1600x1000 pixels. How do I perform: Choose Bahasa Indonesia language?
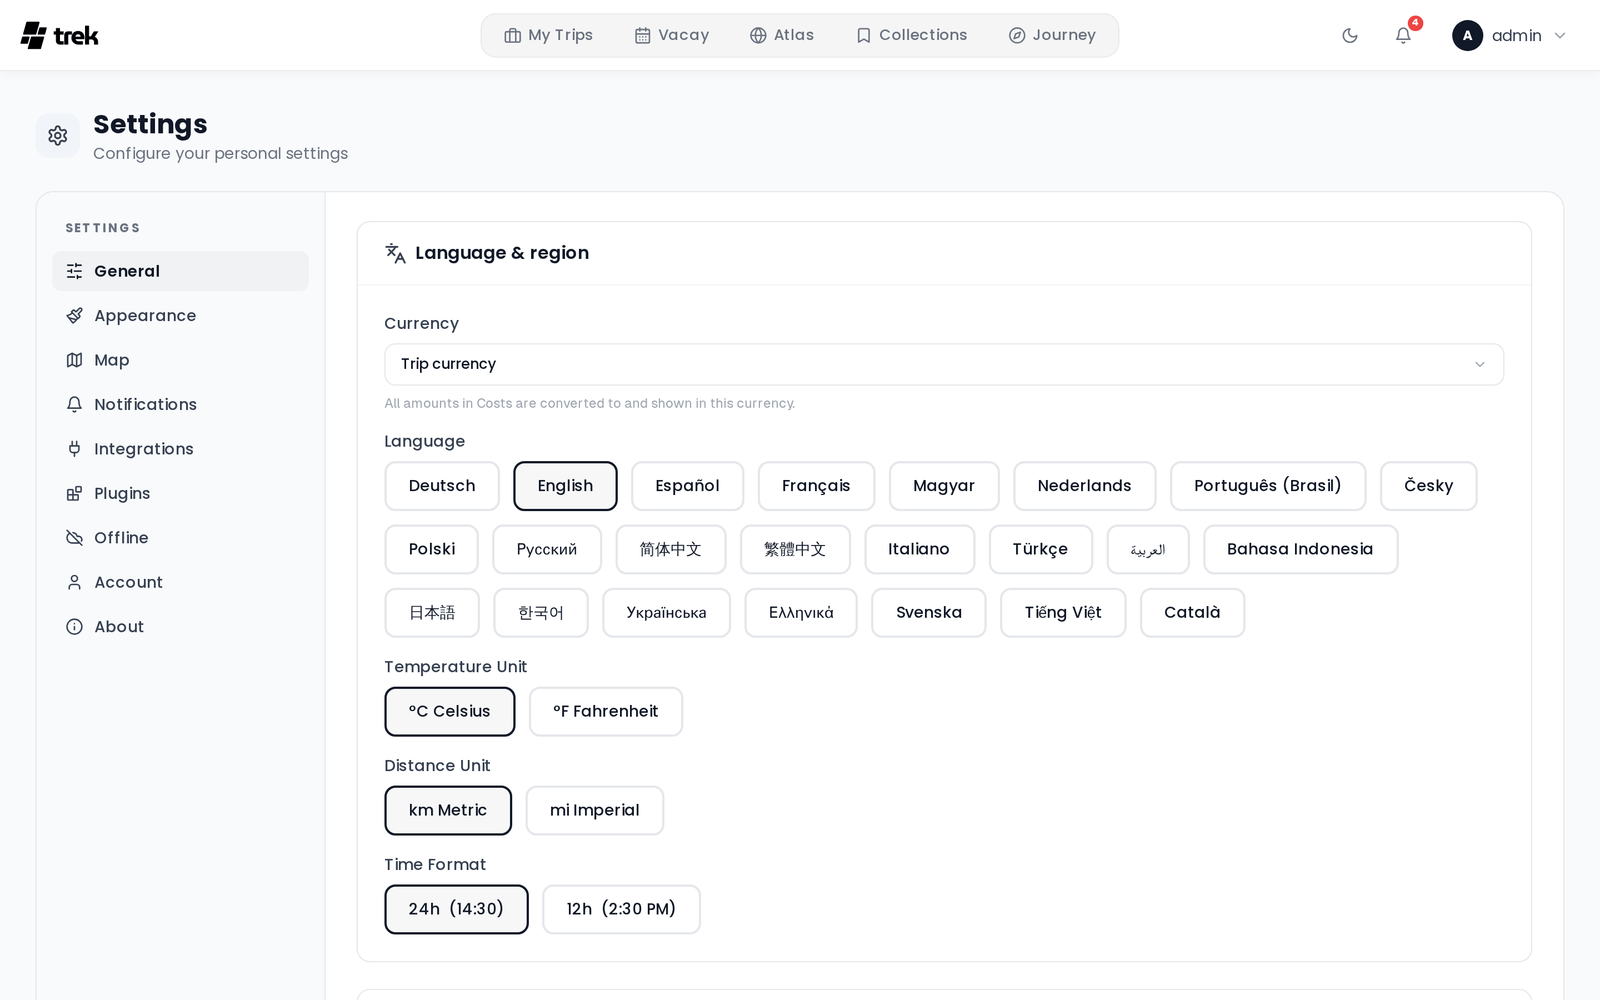point(1301,550)
